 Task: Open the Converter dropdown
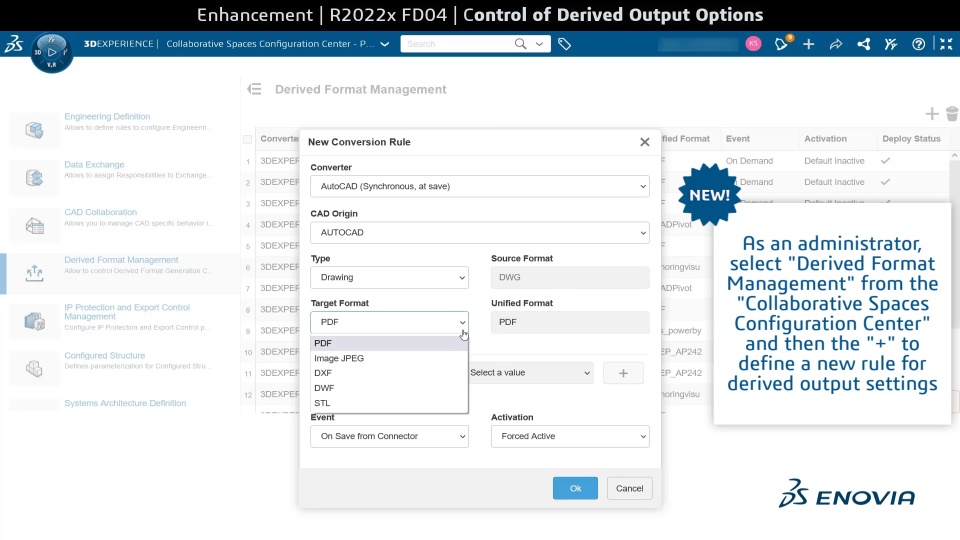click(479, 186)
